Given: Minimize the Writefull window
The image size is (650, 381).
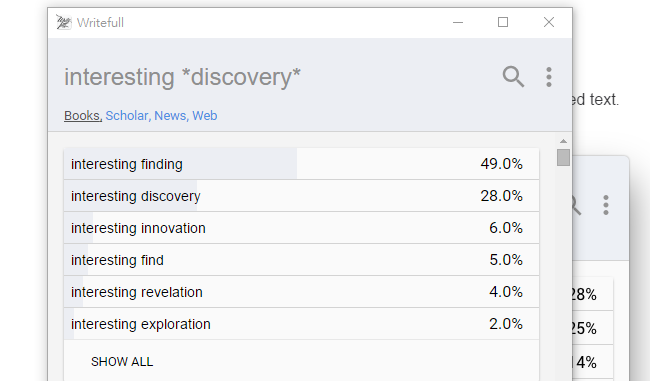Looking at the screenshot, I should (458, 22).
